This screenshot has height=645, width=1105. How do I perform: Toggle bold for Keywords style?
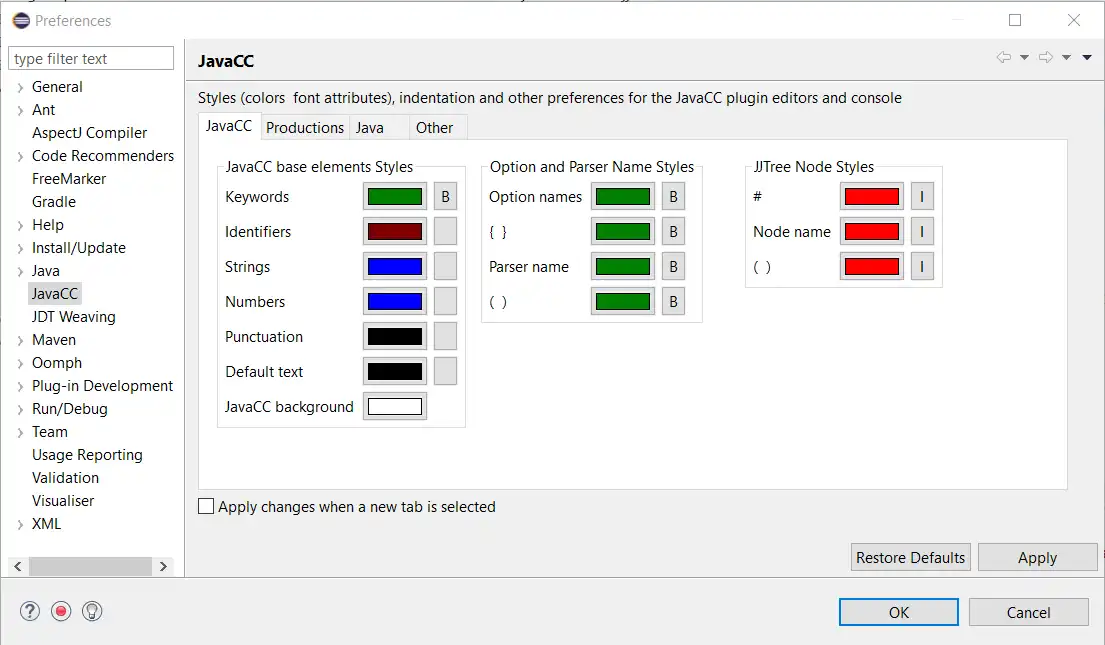(445, 197)
